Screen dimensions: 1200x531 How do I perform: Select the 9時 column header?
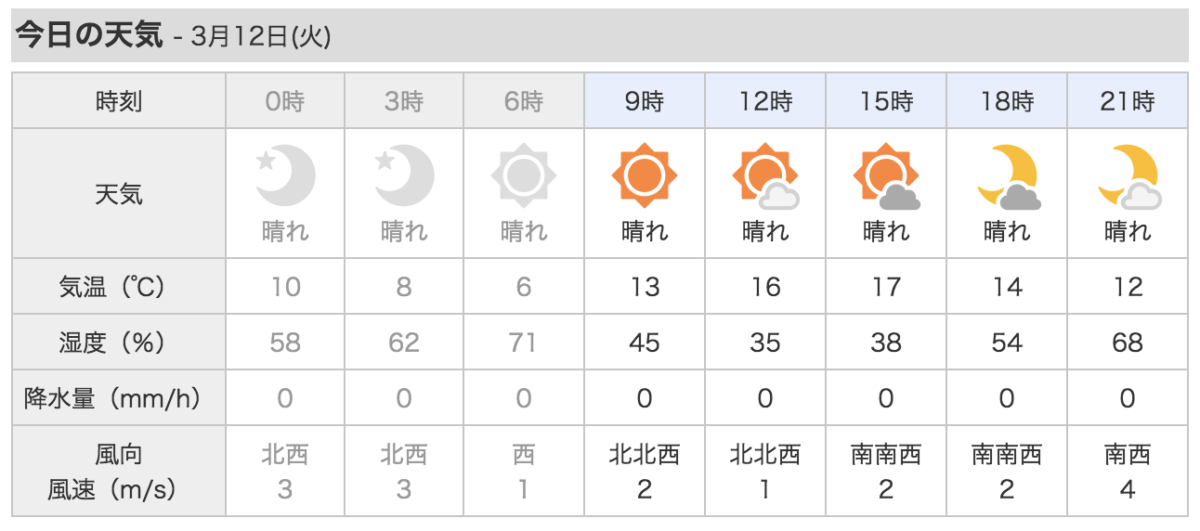point(645,101)
